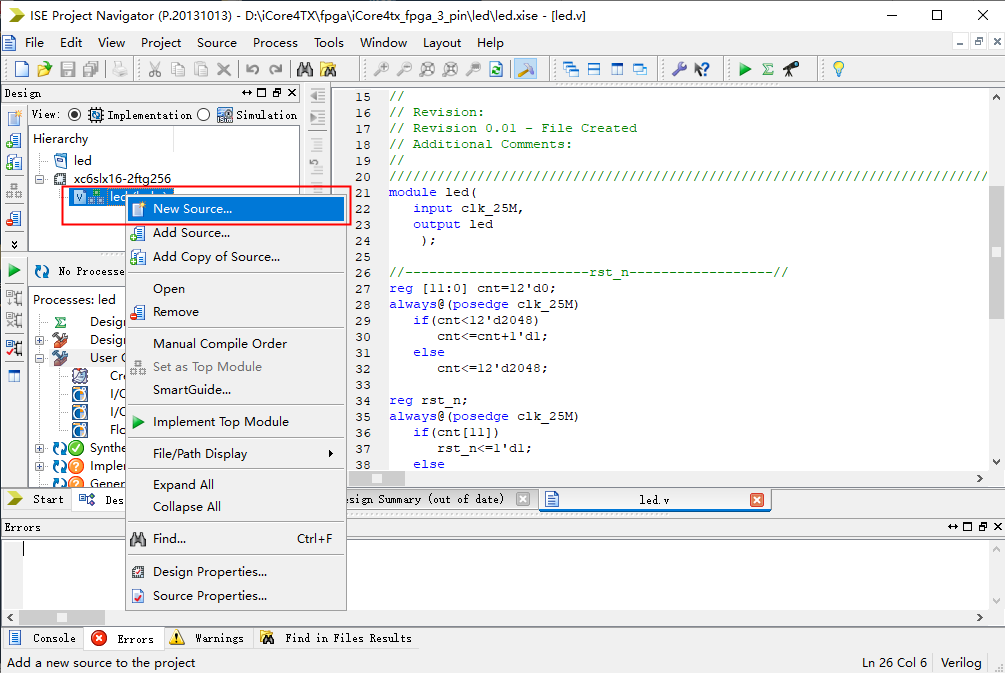This screenshot has width=1005, height=673.
Task: Open the Process menu in menu bar
Action: 275,42
